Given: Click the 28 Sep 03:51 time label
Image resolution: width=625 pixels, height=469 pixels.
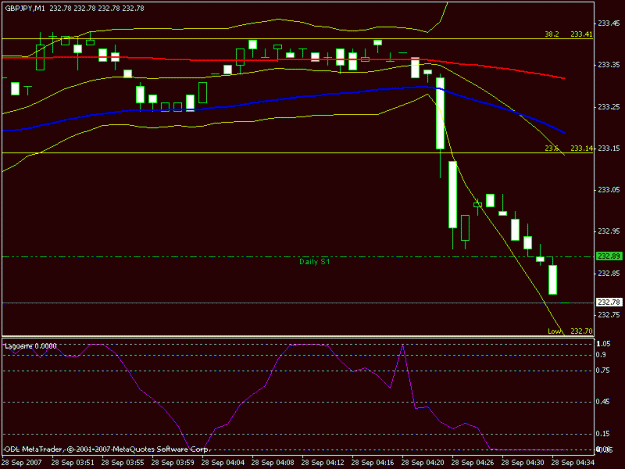Looking at the screenshot, I should tap(73, 462).
